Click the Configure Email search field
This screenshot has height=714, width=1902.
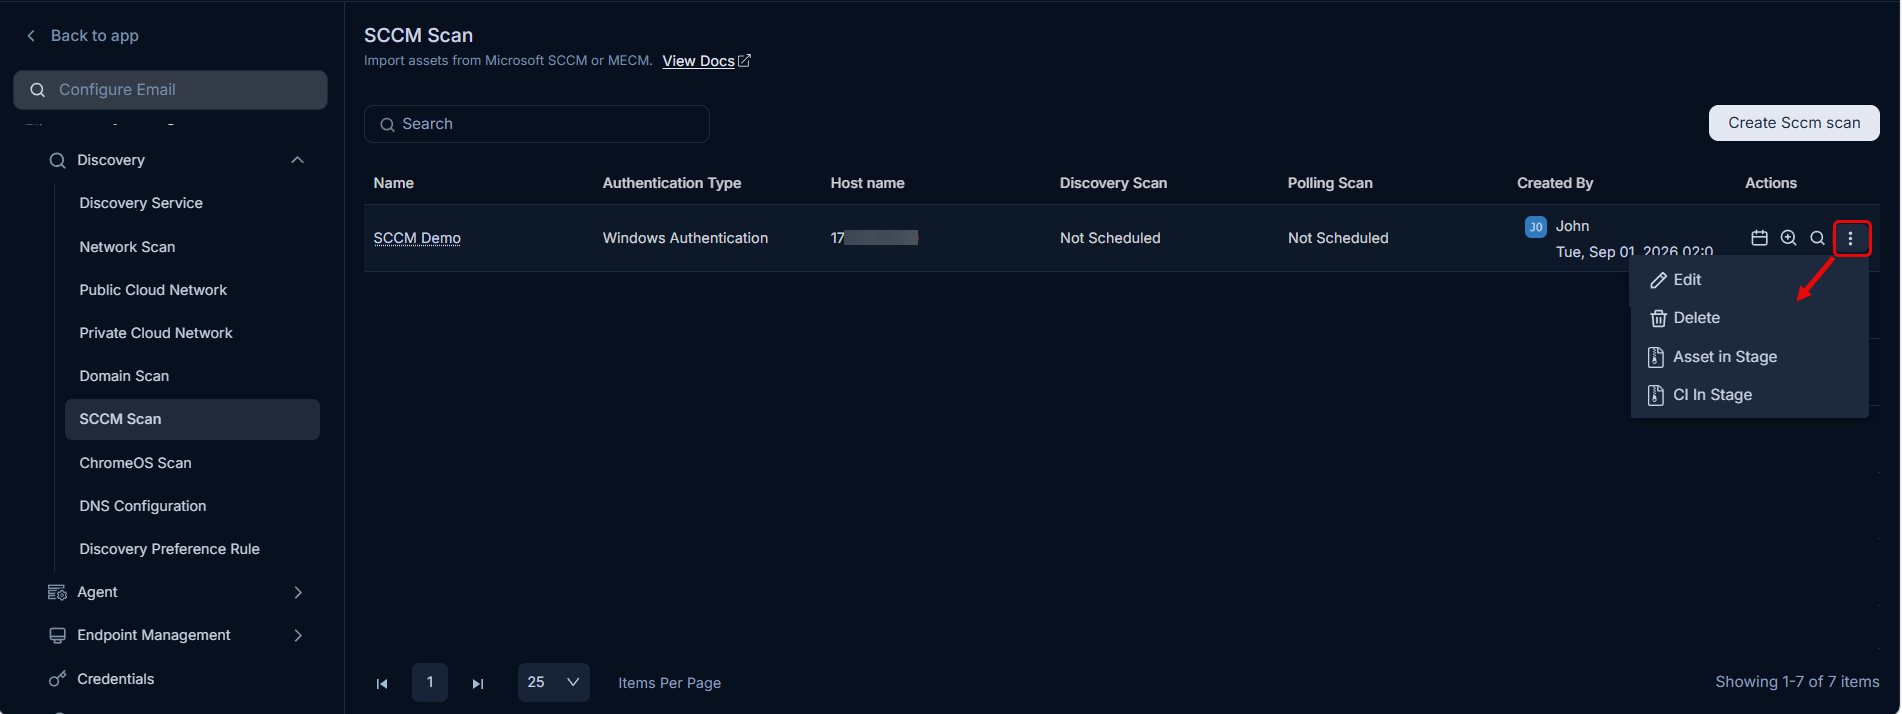point(170,90)
